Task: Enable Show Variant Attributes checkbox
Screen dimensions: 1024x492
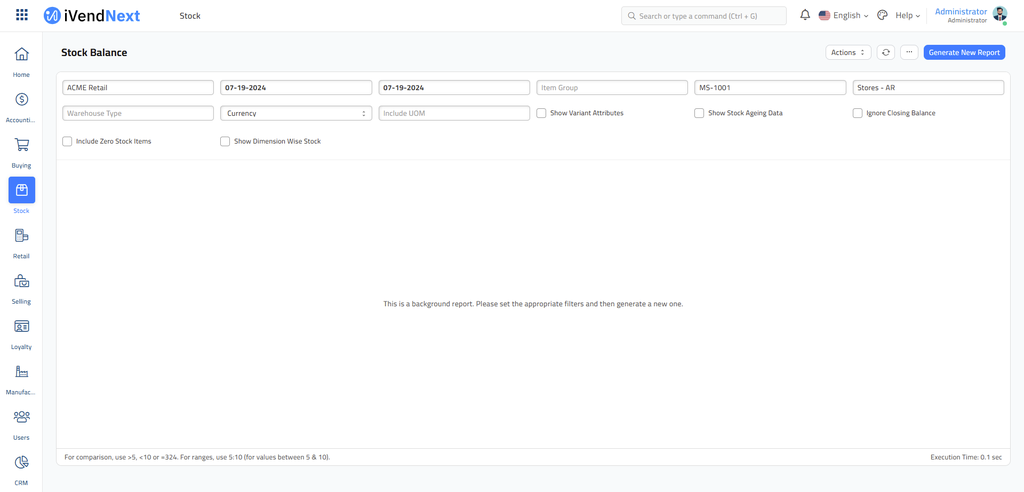Action: 541,113
